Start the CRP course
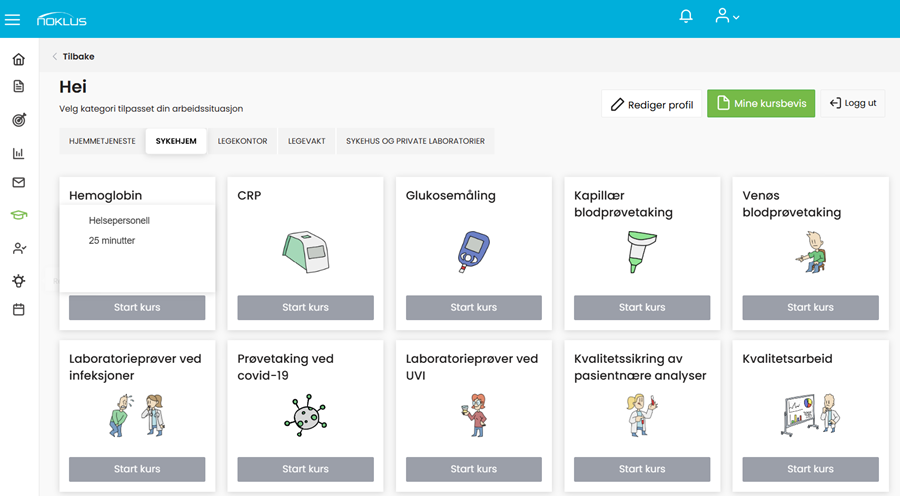 (305, 307)
